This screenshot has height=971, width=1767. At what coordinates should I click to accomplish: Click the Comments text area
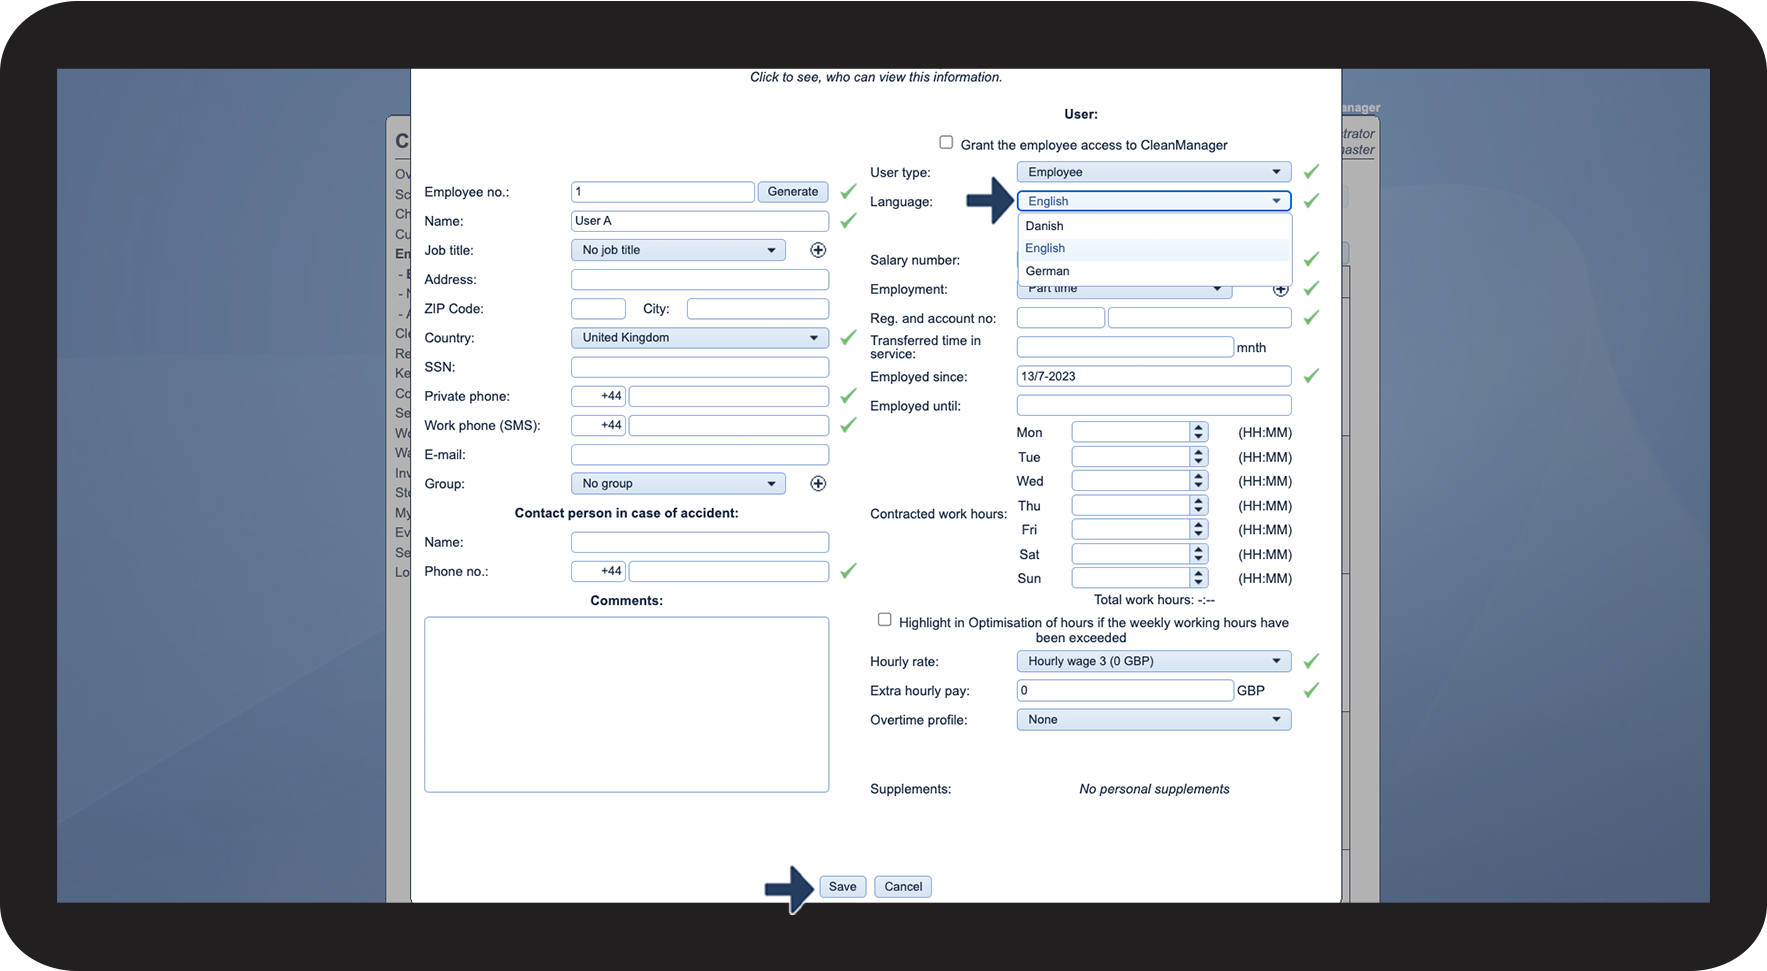coord(627,705)
